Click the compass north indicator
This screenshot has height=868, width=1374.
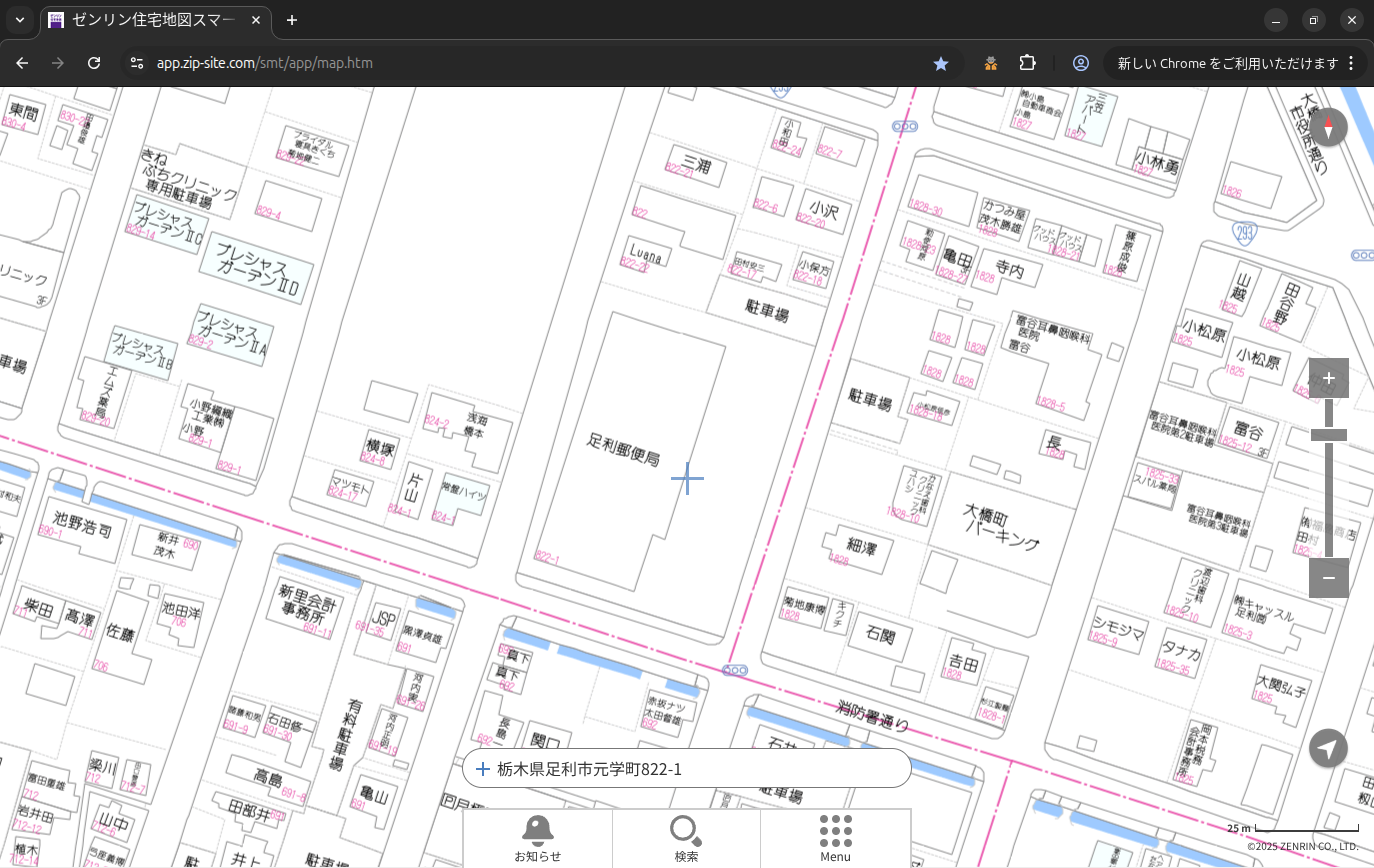pyautogui.click(x=1328, y=128)
